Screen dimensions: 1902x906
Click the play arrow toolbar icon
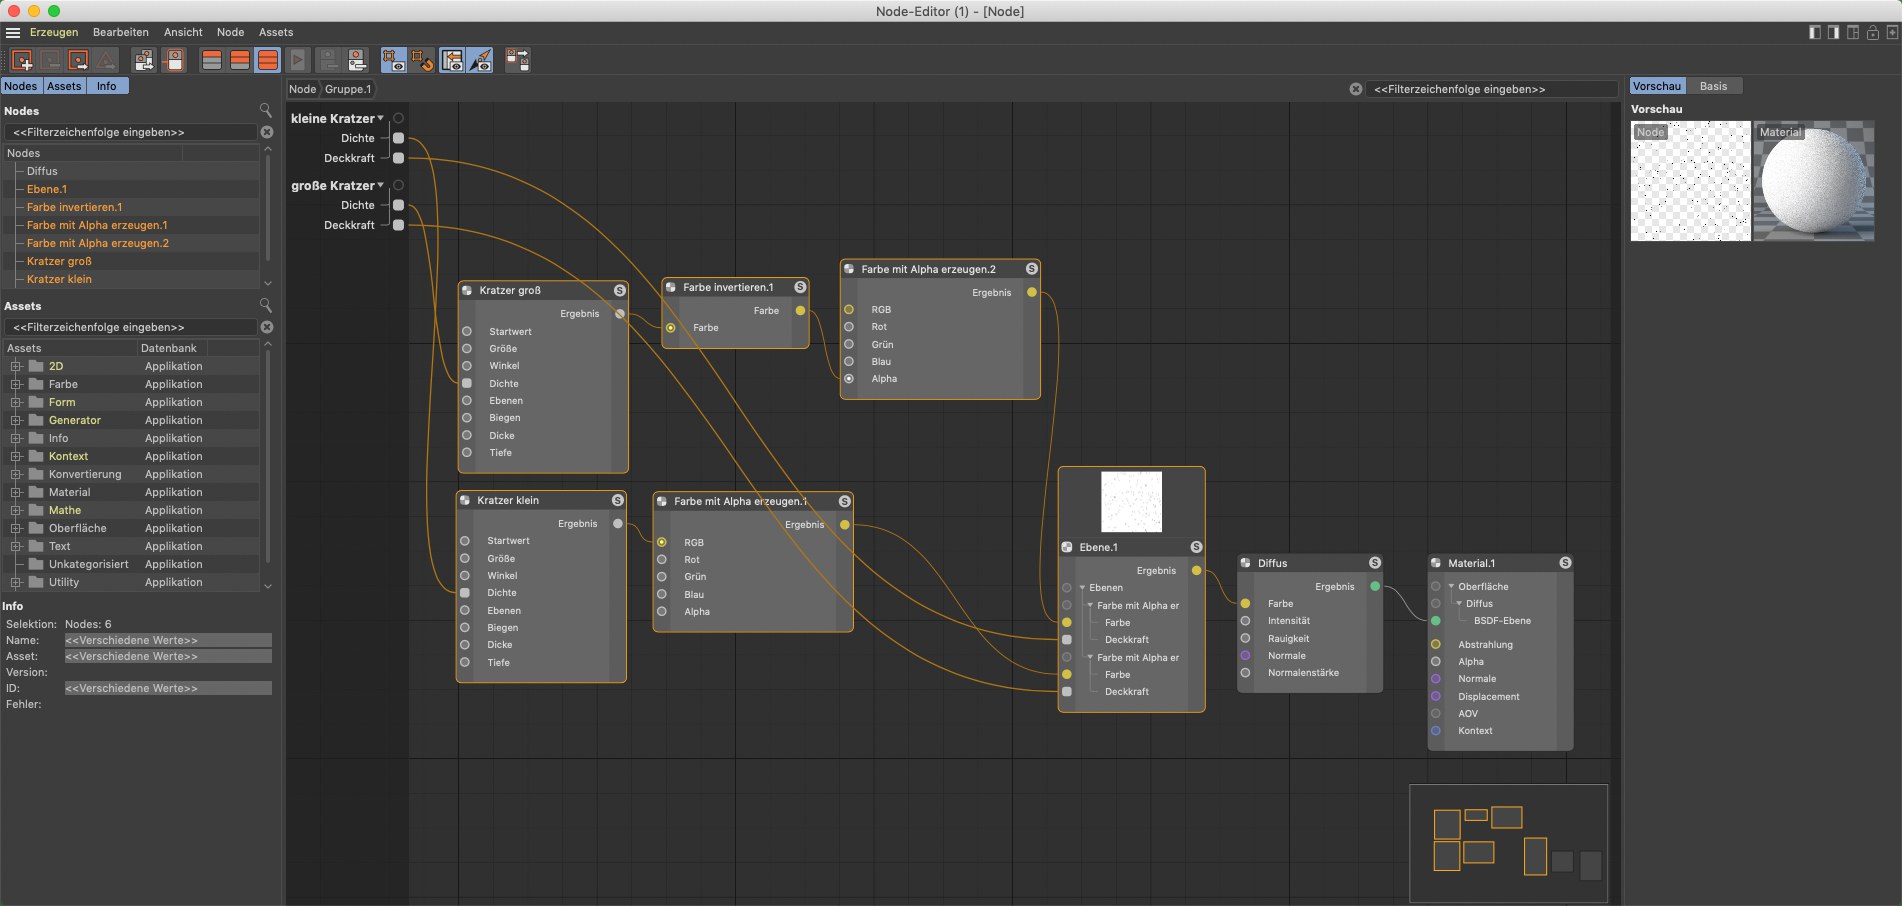[x=298, y=61]
